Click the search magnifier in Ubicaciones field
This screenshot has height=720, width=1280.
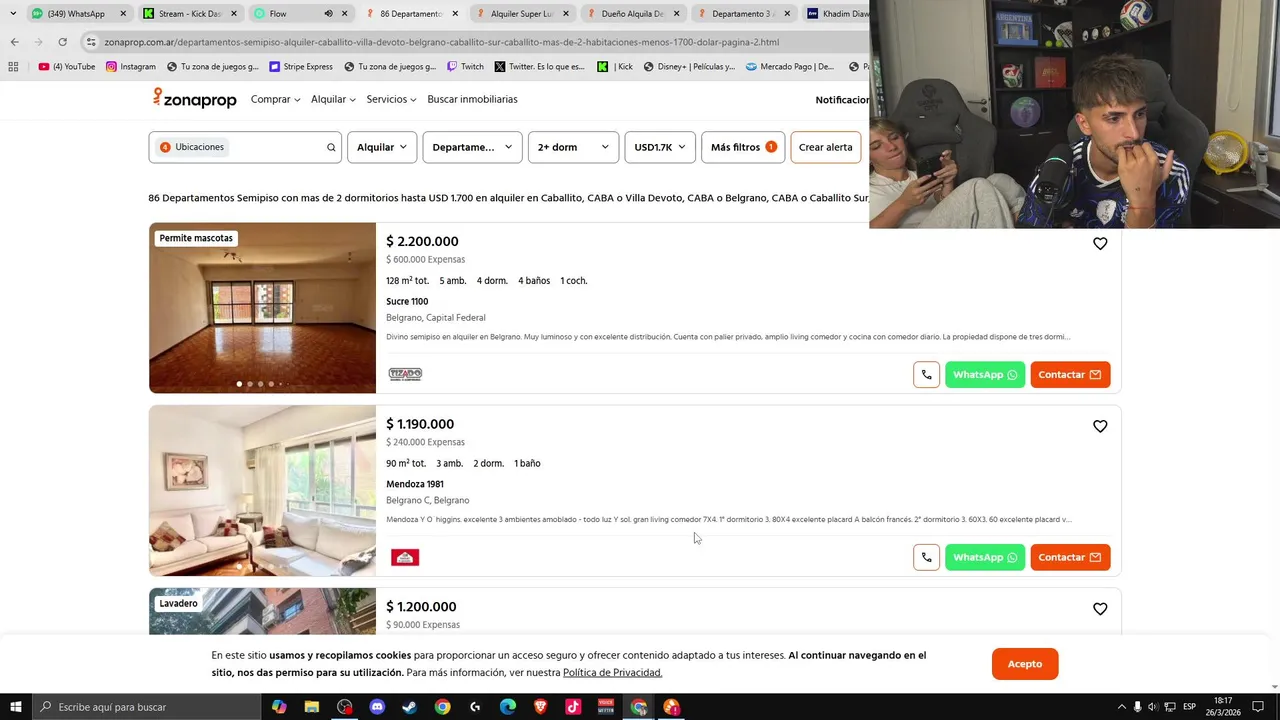point(331,147)
